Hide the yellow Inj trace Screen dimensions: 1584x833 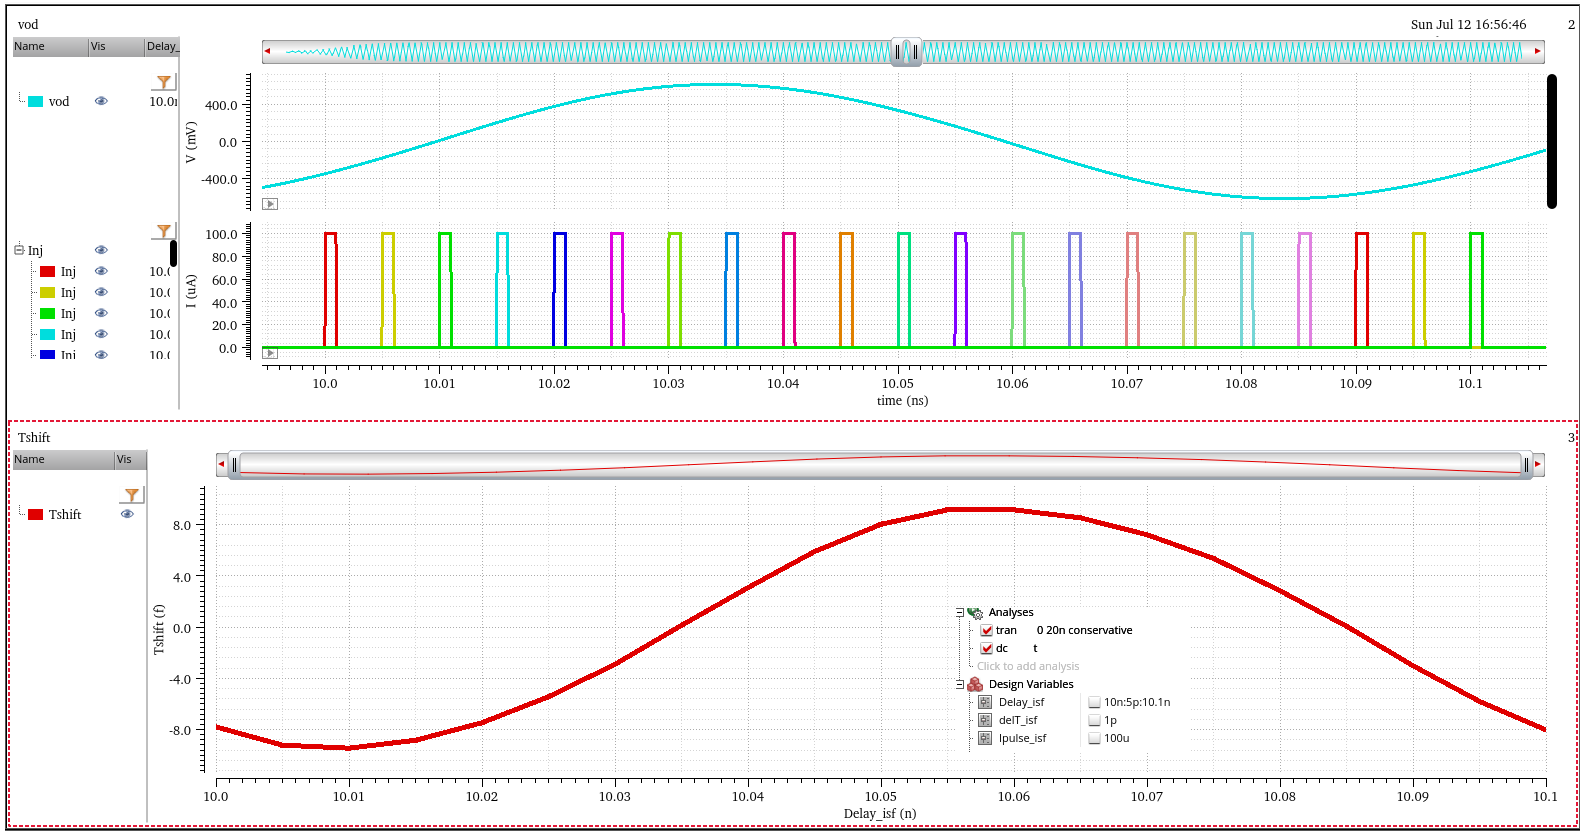101,292
